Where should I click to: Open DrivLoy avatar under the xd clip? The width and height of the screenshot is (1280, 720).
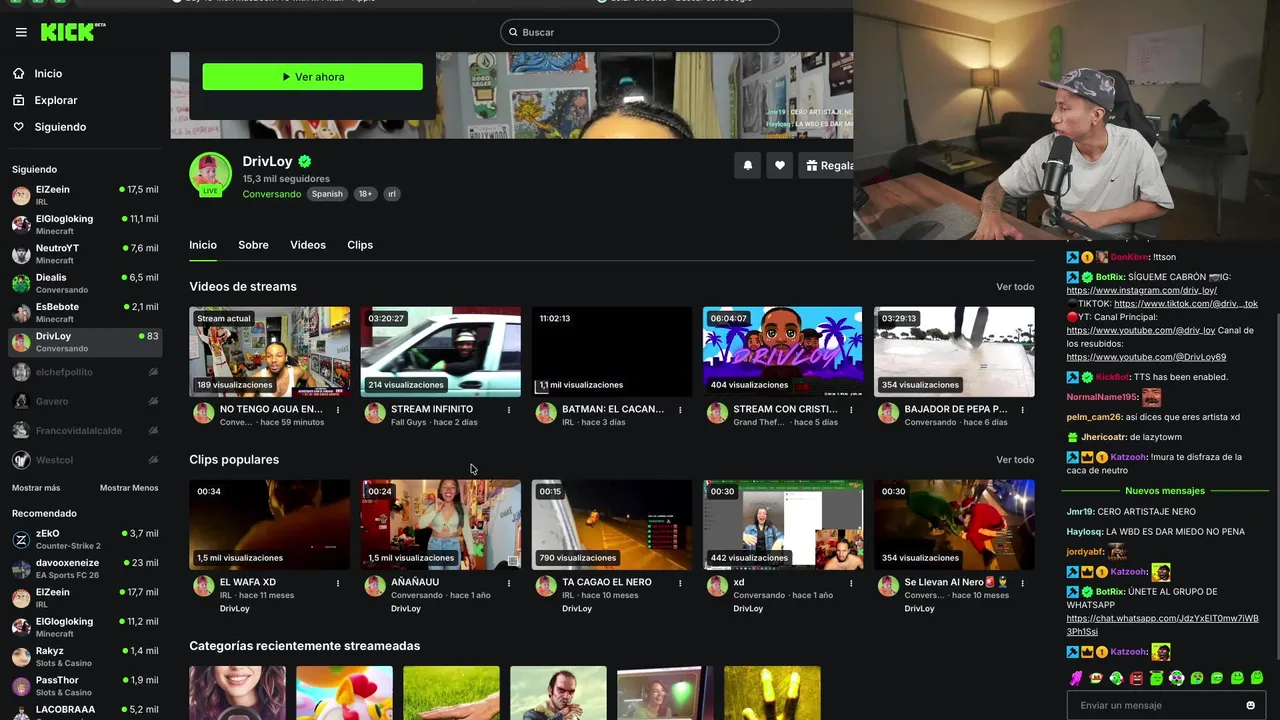pos(717,586)
